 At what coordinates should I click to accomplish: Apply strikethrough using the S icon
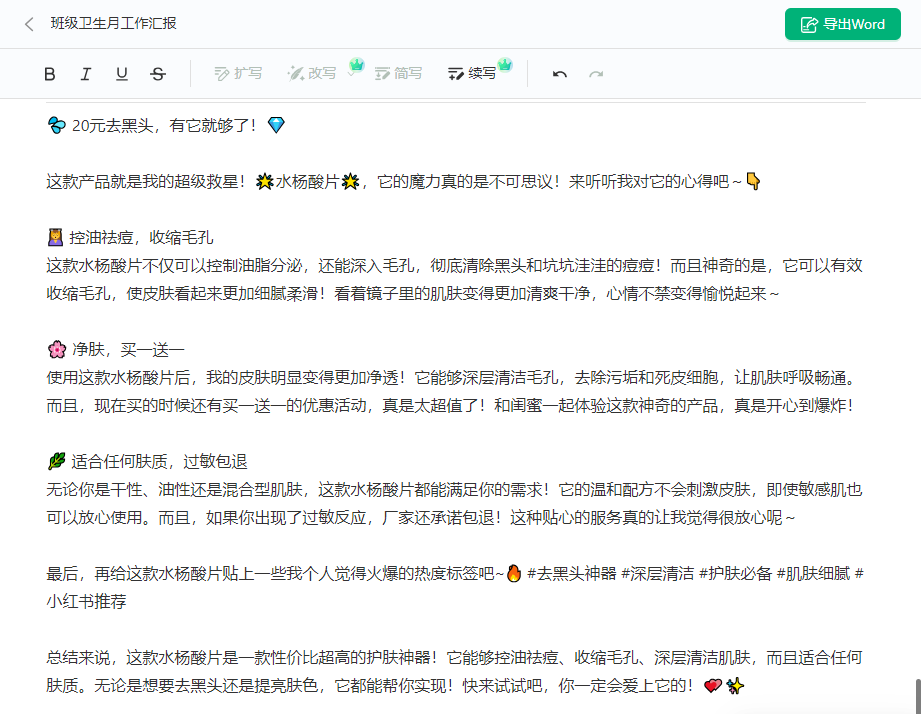pos(156,73)
